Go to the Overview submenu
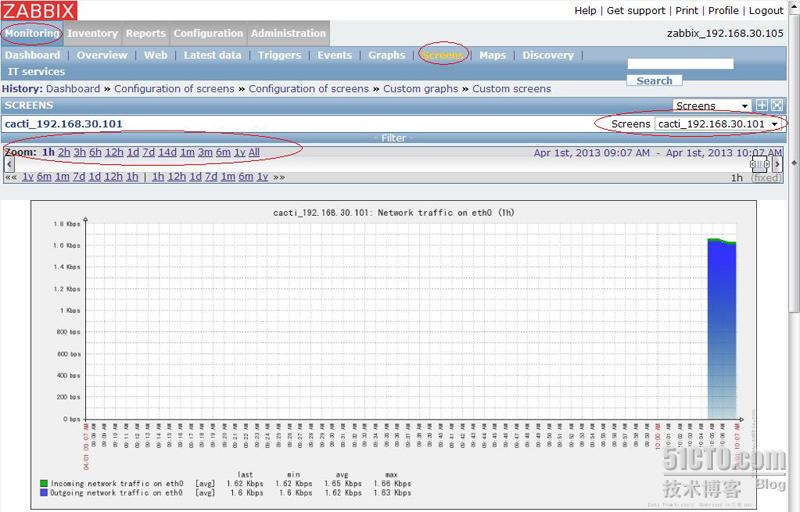 point(102,55)
